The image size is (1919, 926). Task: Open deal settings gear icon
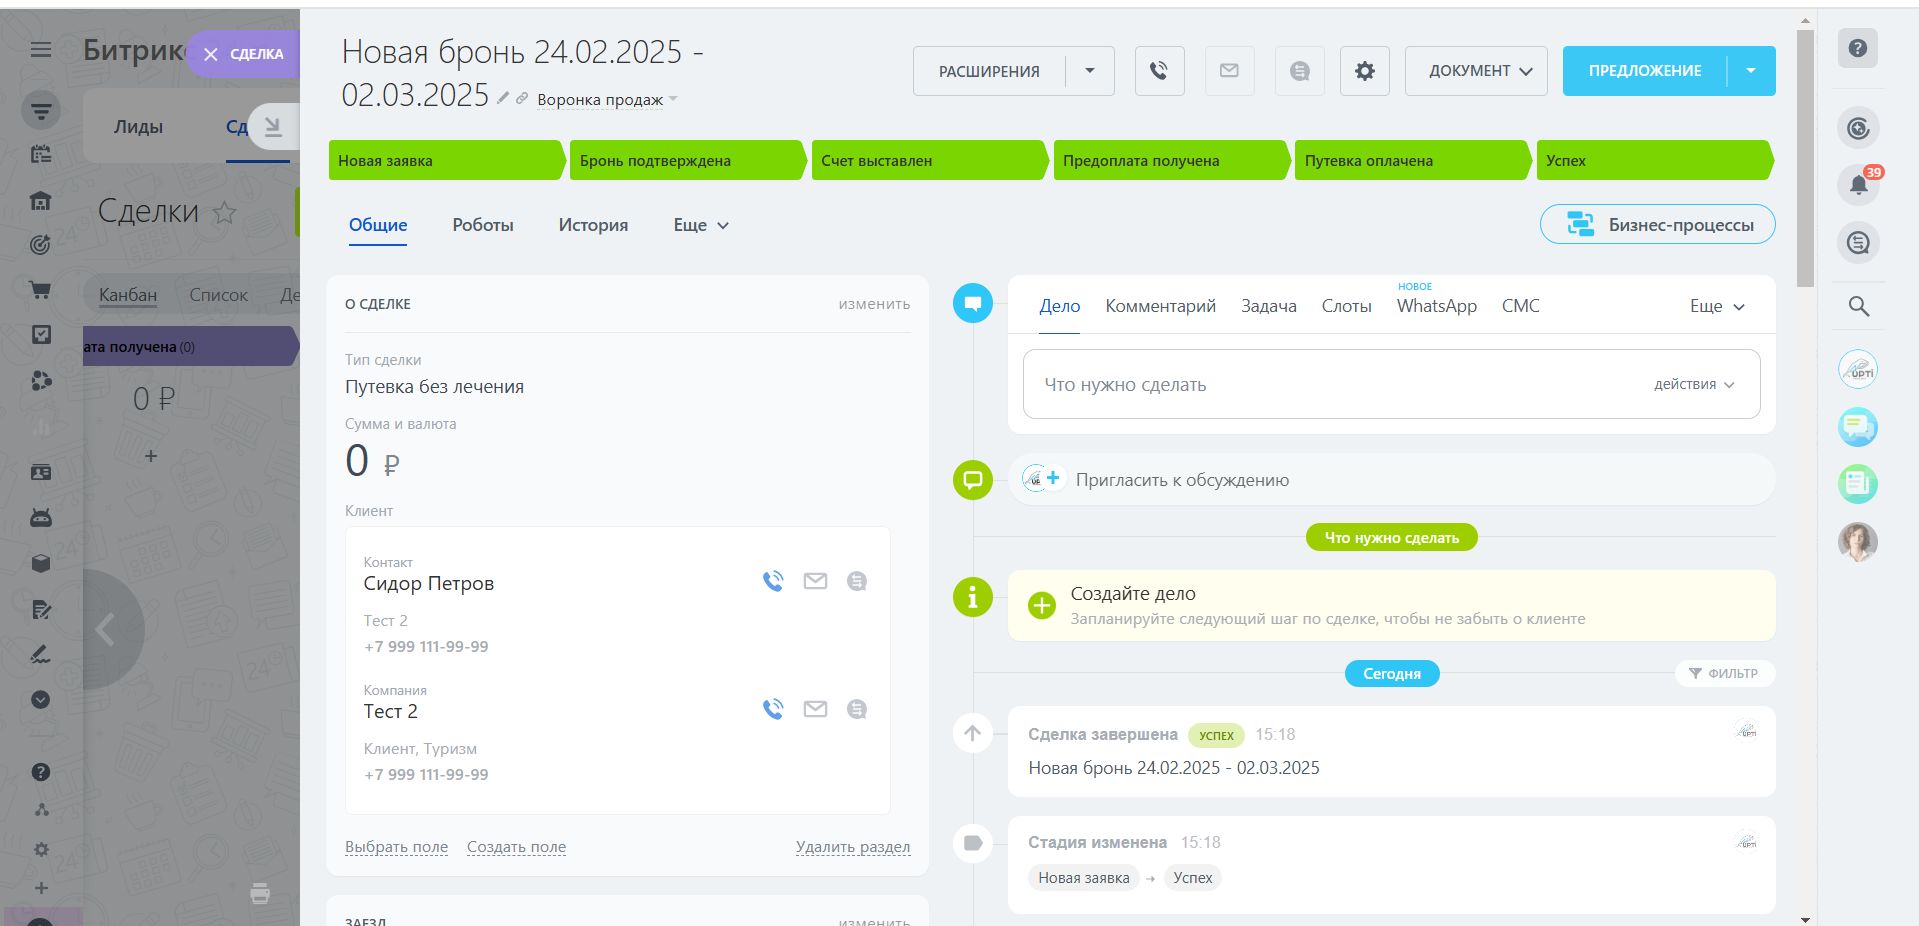1364,71
